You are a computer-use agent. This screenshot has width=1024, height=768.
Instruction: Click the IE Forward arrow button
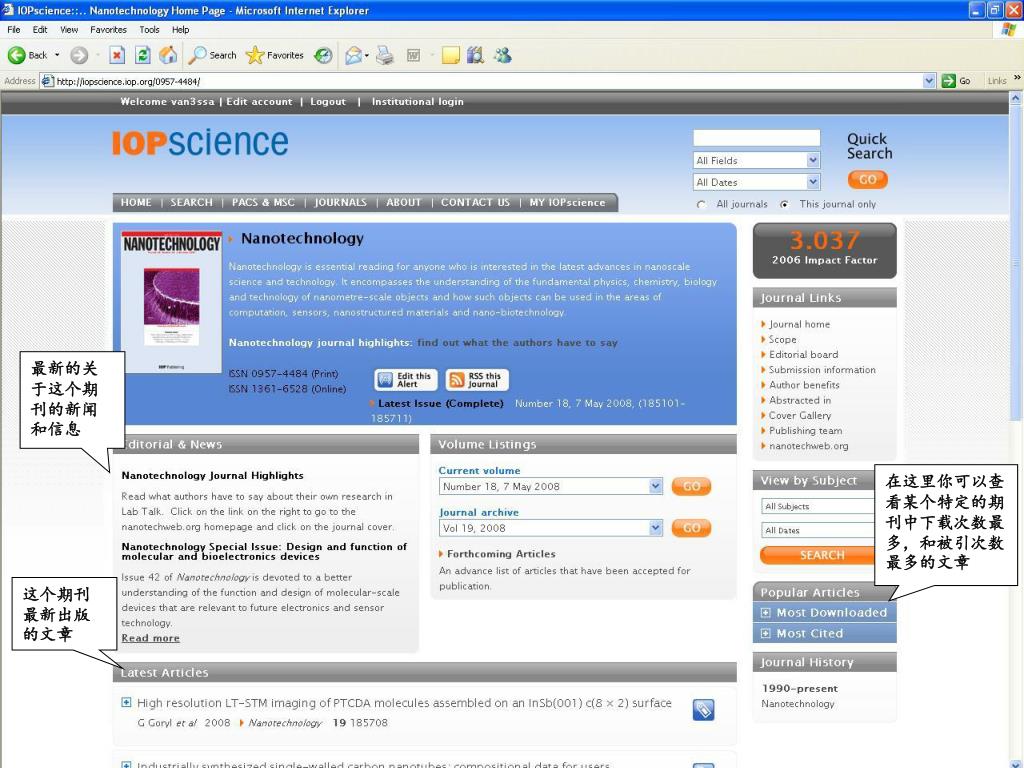[x=79, y=56]
